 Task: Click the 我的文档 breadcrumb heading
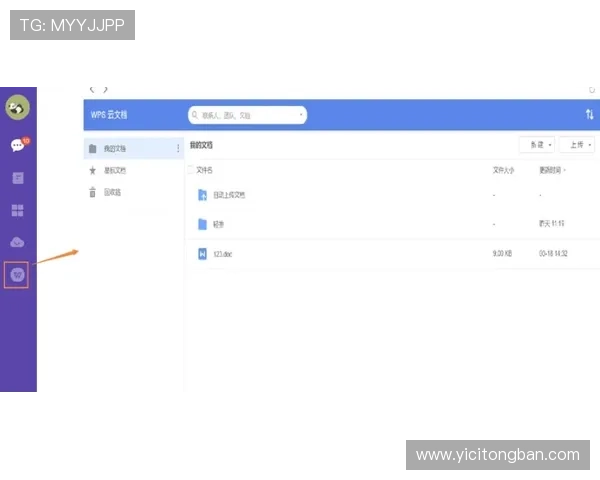201,145
